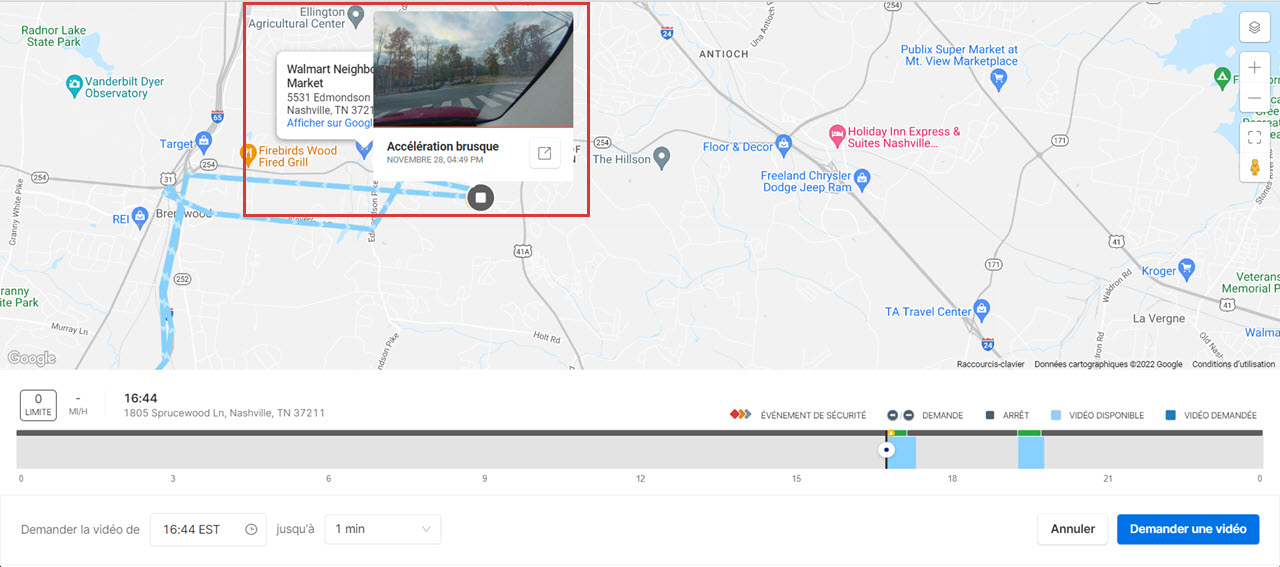The height and width of the screenshot is (567, 1280).
Task: Click the TA Travel Center marker
Action: [983, 308]
